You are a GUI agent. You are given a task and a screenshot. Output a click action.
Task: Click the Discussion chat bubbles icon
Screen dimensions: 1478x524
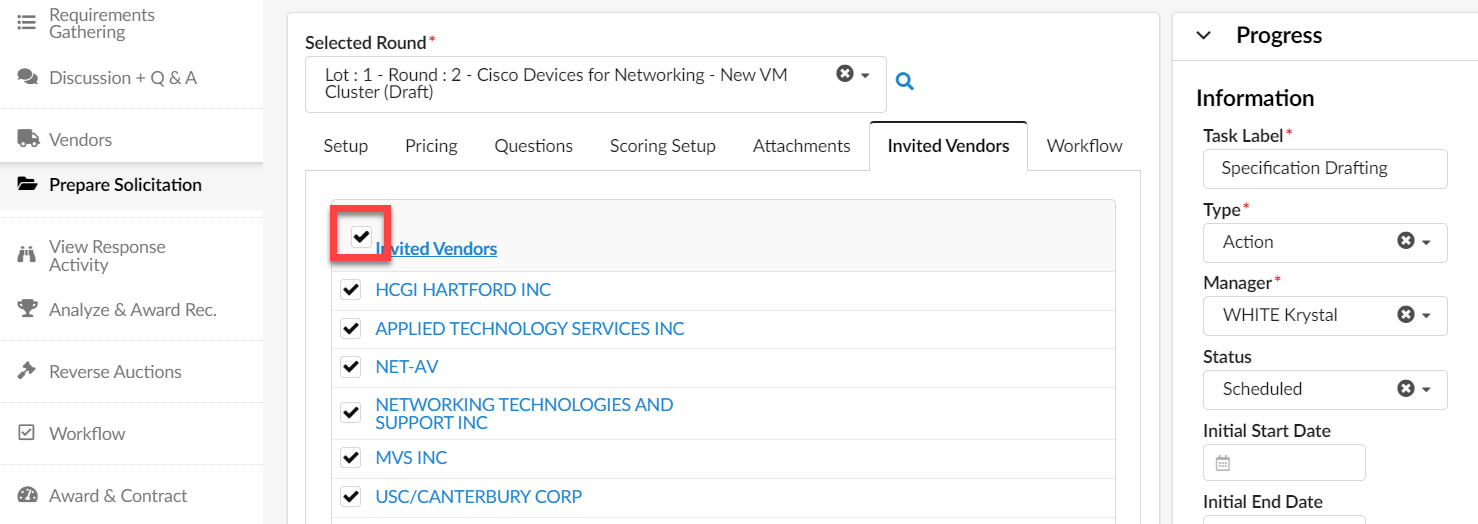click(28, 77)
